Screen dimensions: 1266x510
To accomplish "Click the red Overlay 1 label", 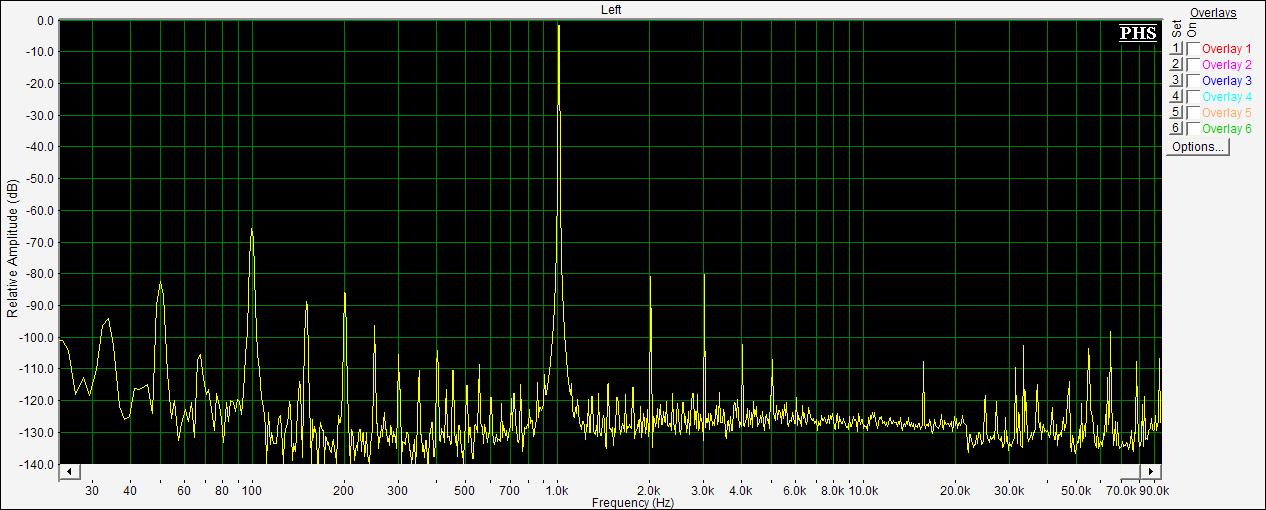I will point(1226,49).
